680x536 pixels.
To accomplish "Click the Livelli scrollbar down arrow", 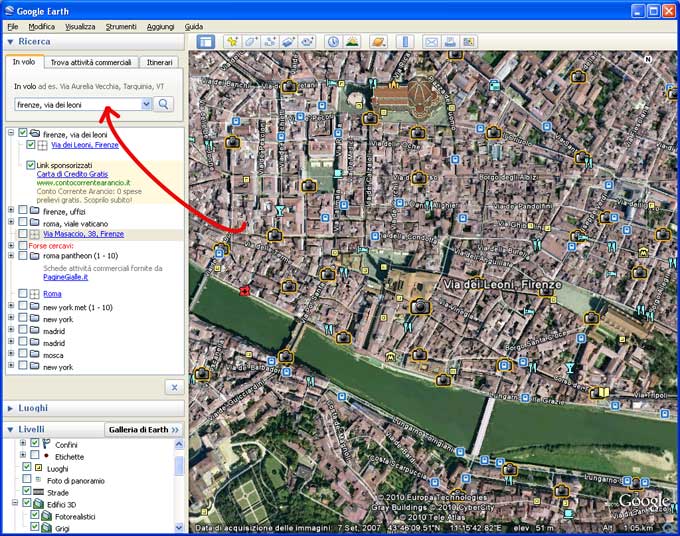I will (179, 527).
